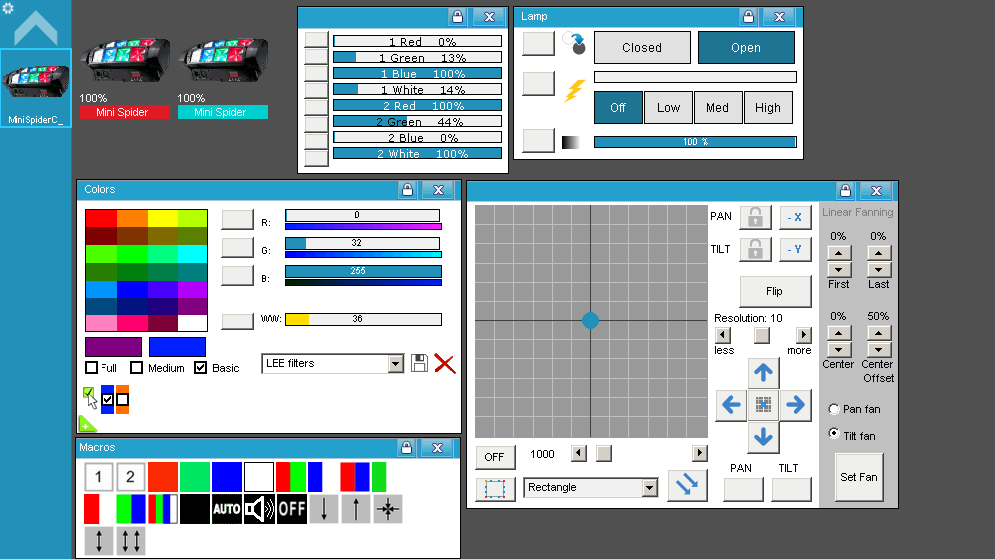Set strobe to Low
995x559 pixels.
[668, 108]
